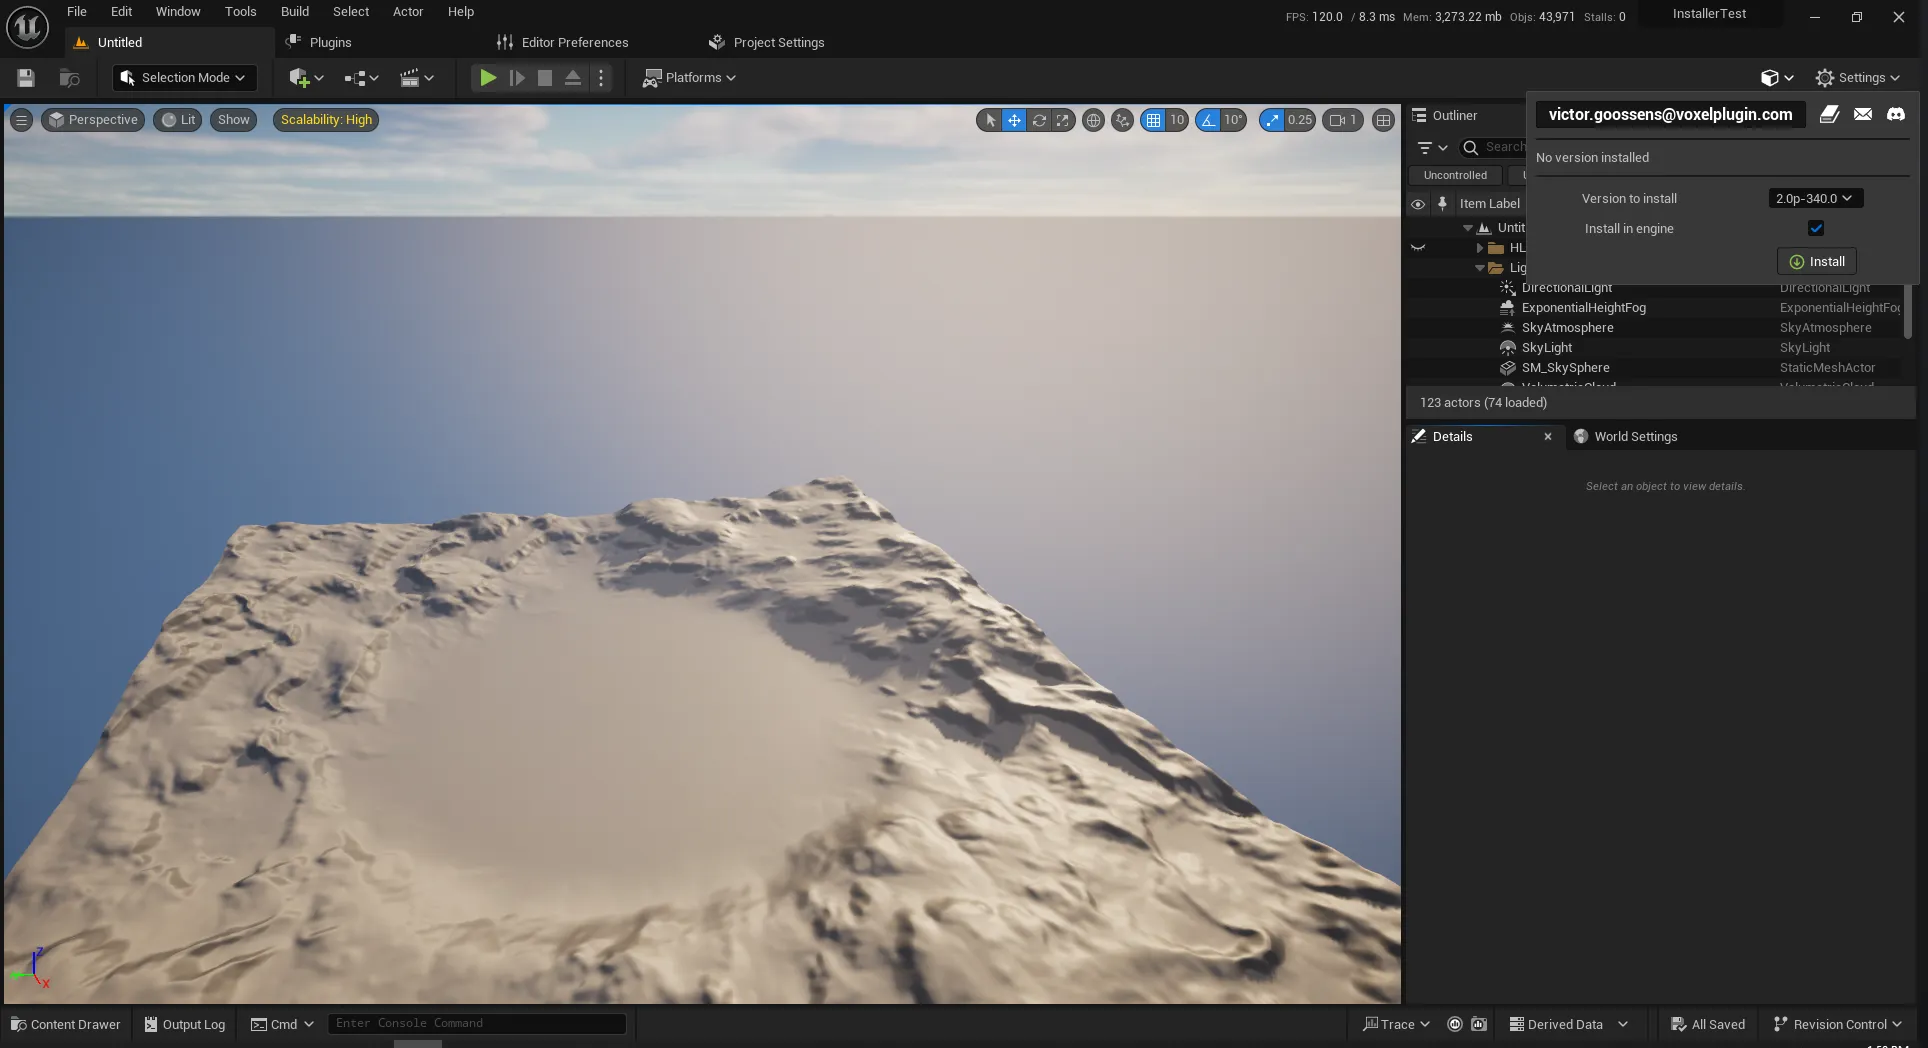Open the Version to install dropdown
The image size is (1928, 1048).
pos(1814,198)
